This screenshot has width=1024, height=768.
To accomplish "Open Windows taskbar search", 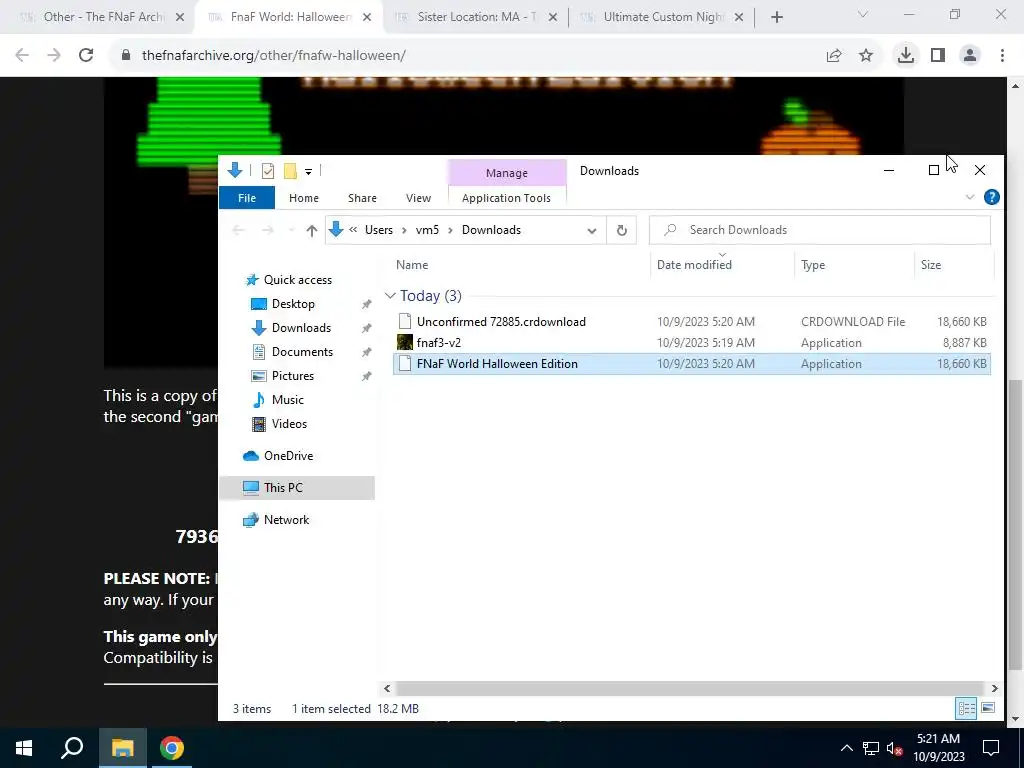I will click(72, 748).
